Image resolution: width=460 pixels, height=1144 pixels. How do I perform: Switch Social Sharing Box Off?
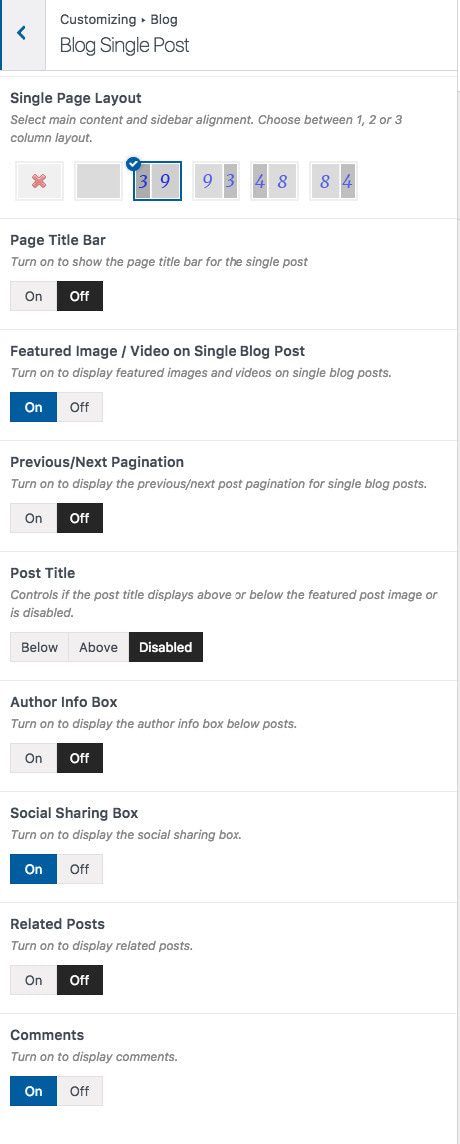pos(80,869)
